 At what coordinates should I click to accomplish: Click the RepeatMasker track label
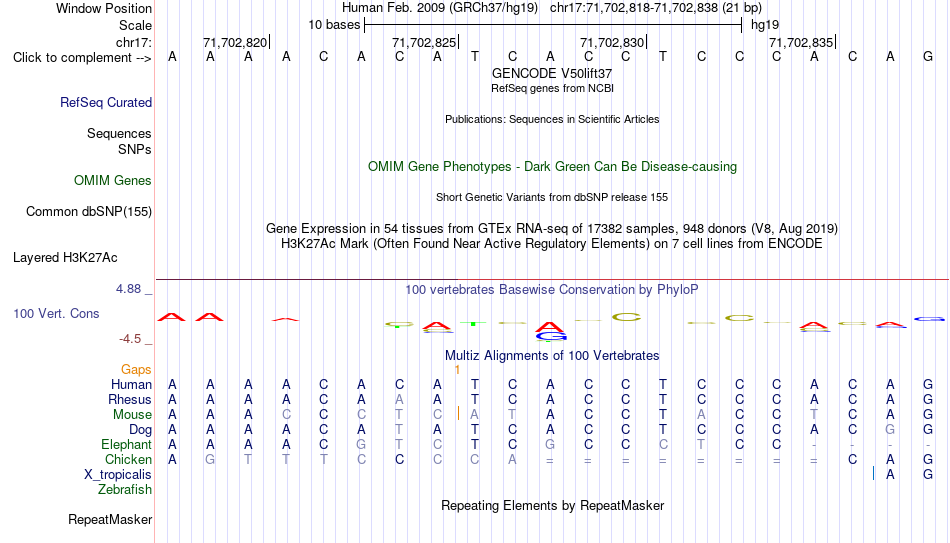[110, 519]
